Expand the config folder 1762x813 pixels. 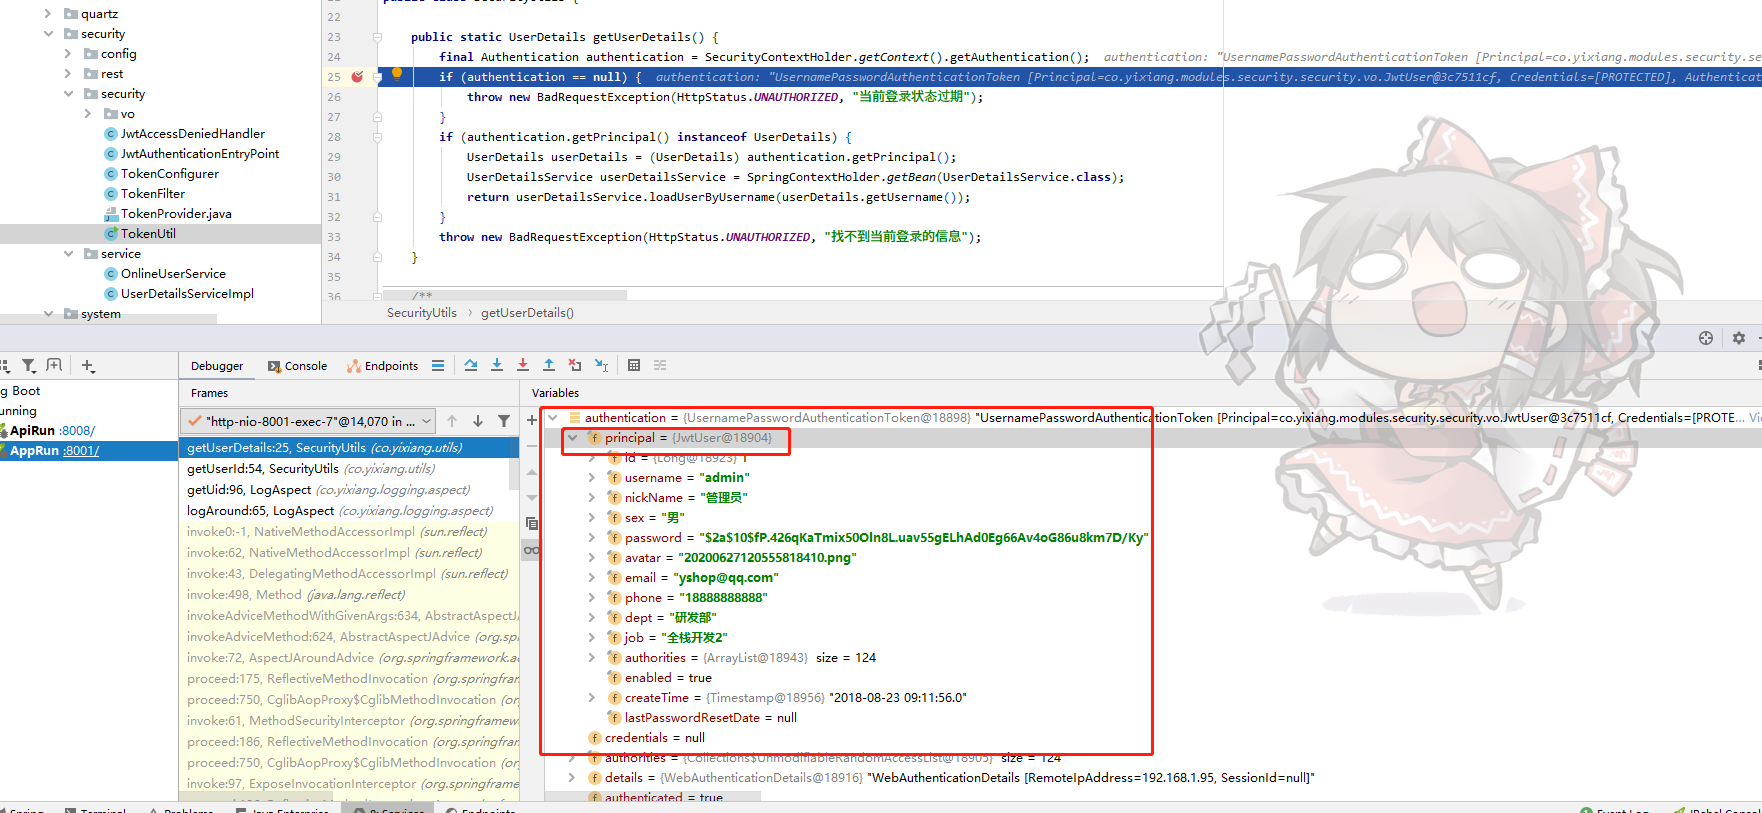(x=68, y=54)
